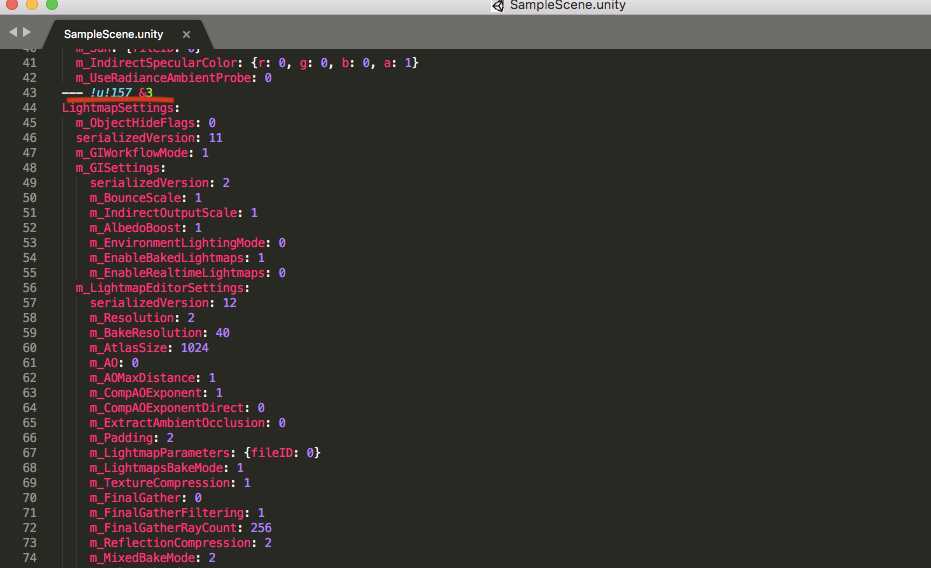Click 'm_CompAOExponent' key on line 63
Image resolution: width=931 pixels, height=568 pixels.
(146, 393)
